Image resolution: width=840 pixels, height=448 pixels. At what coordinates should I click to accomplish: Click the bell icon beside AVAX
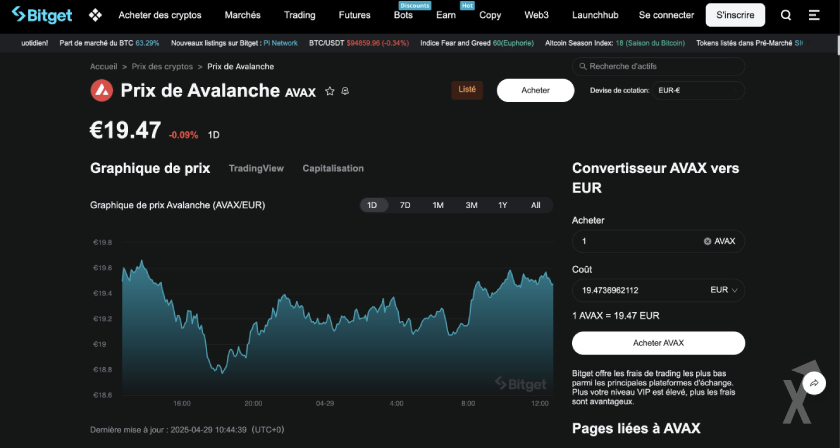click(x=344, y=91)
